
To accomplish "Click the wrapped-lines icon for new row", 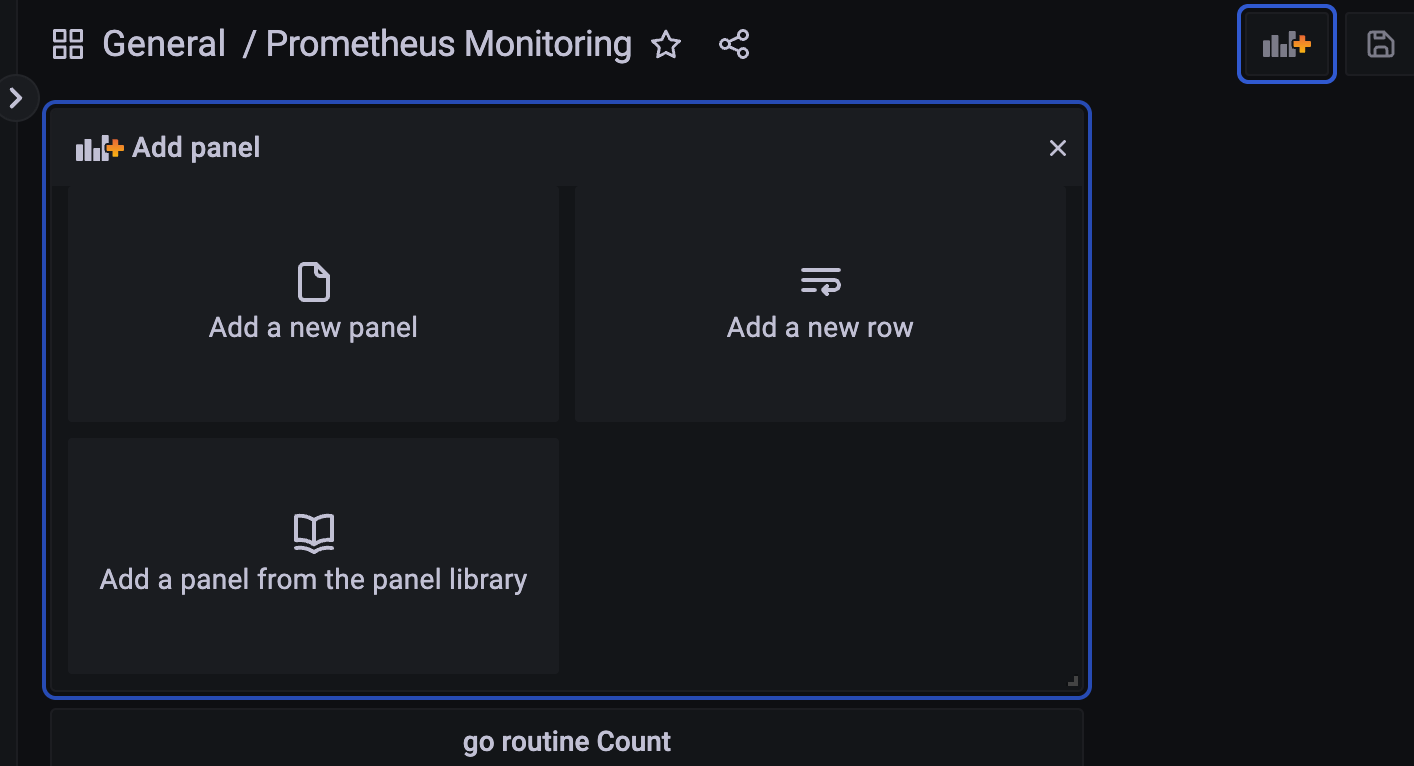I will pos(820,282).
